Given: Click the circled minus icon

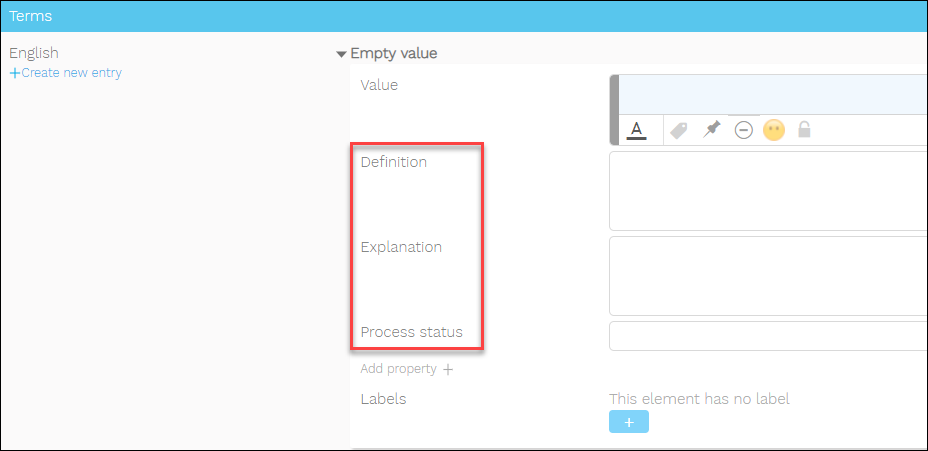Looking at the screenshot, I should pyautogui.click(x=743, y=130).
